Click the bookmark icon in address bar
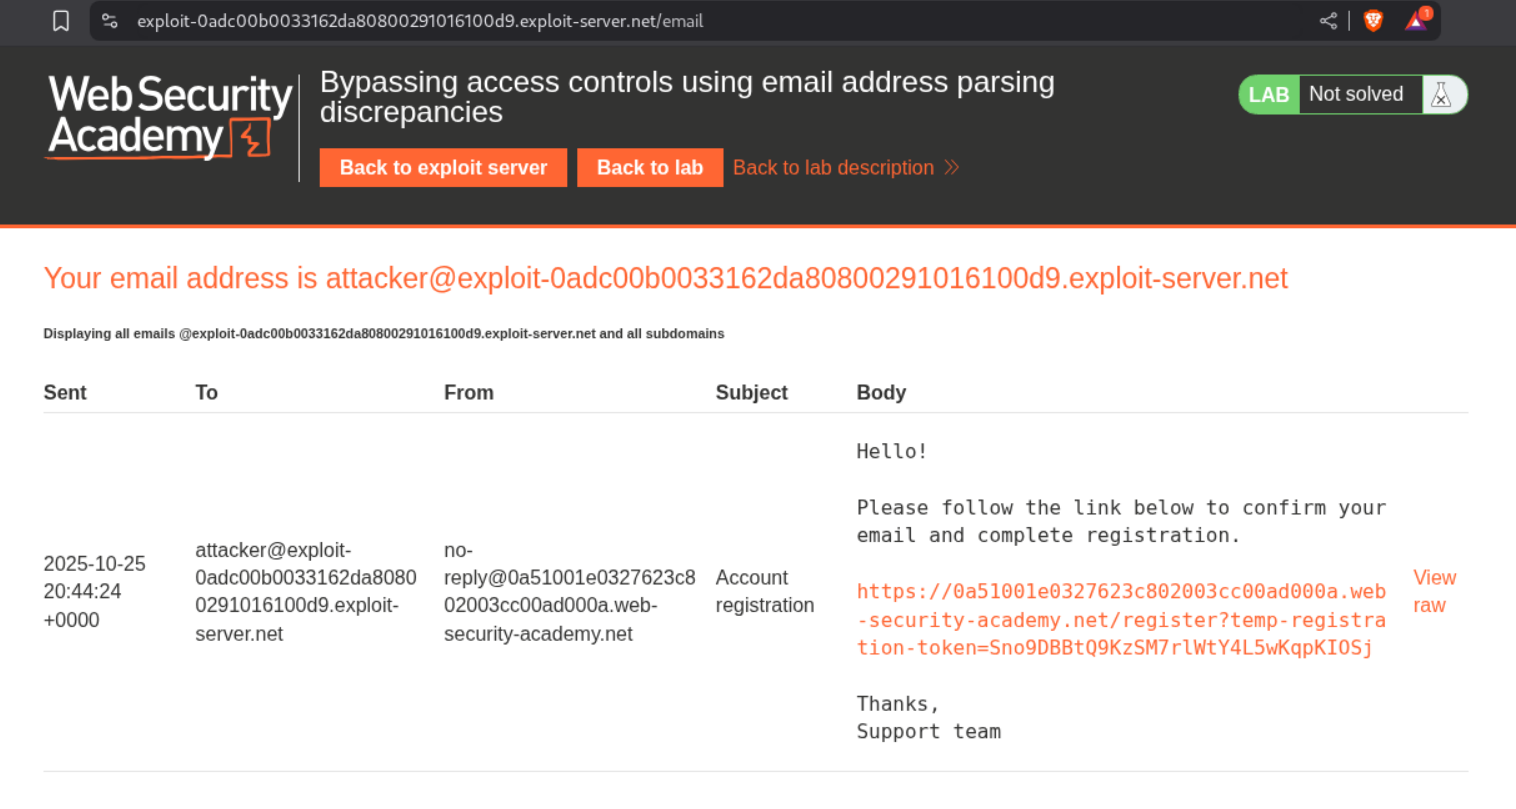 [61, 21]
